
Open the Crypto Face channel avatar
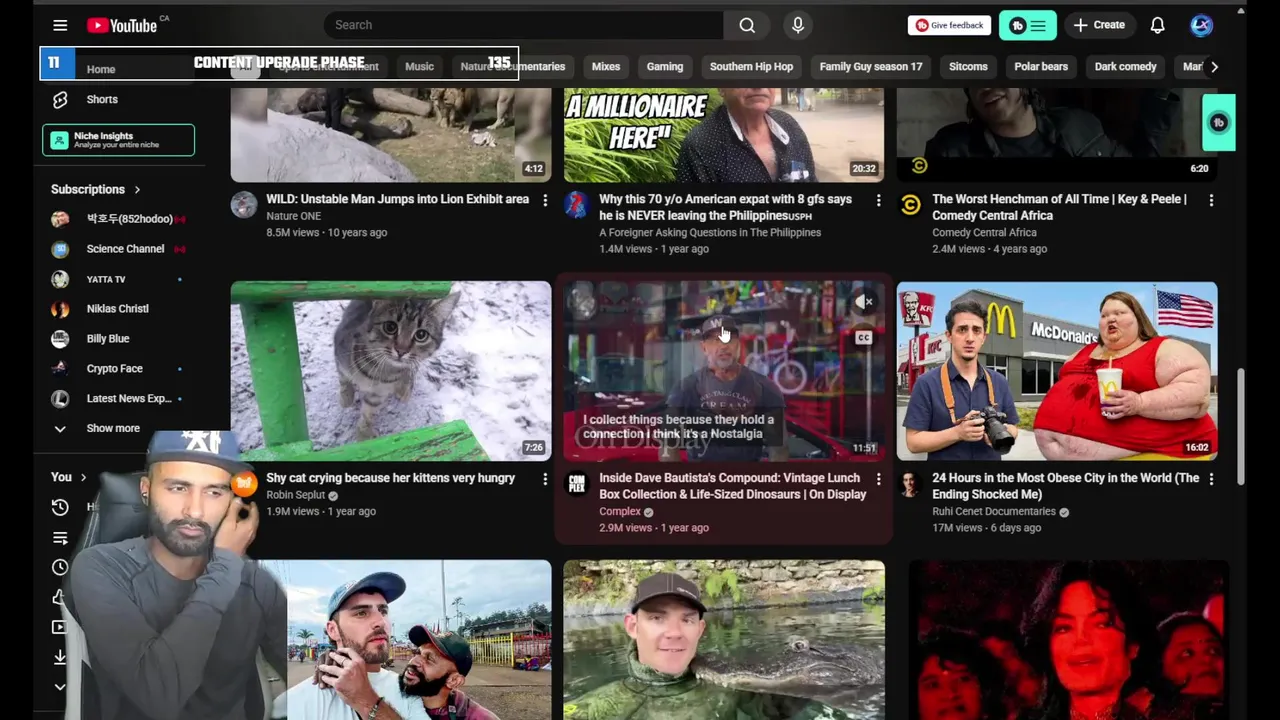pyautogui.click(x=60, y=368)
